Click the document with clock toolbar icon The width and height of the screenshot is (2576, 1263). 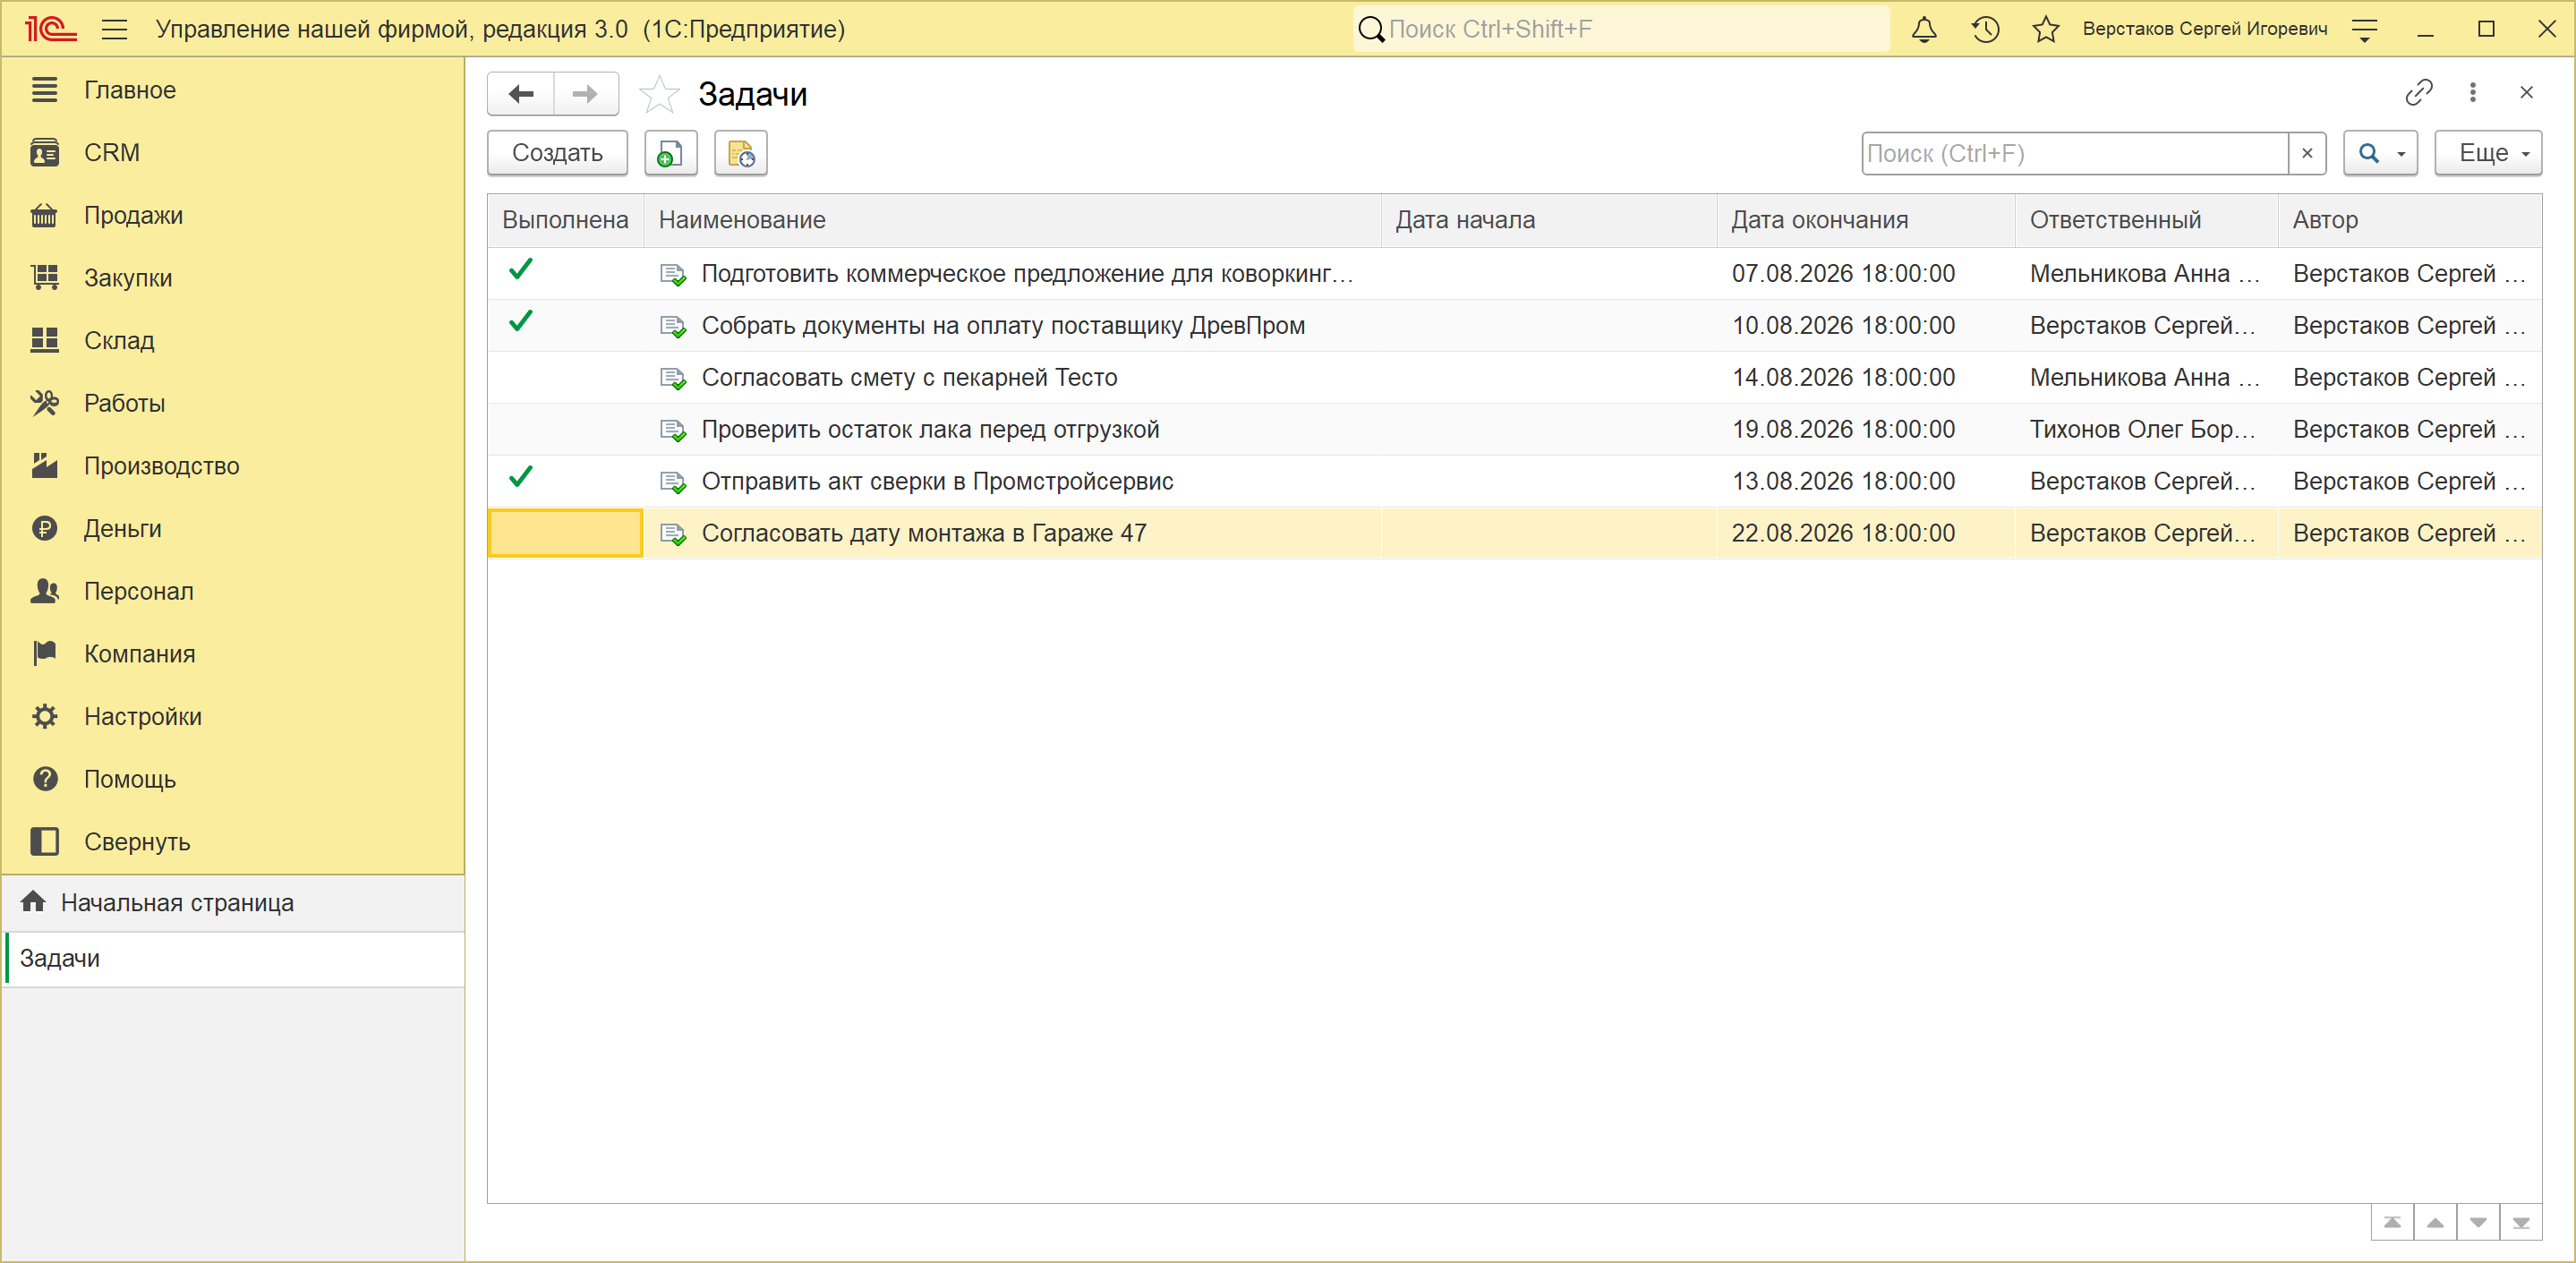pos(740,153)
